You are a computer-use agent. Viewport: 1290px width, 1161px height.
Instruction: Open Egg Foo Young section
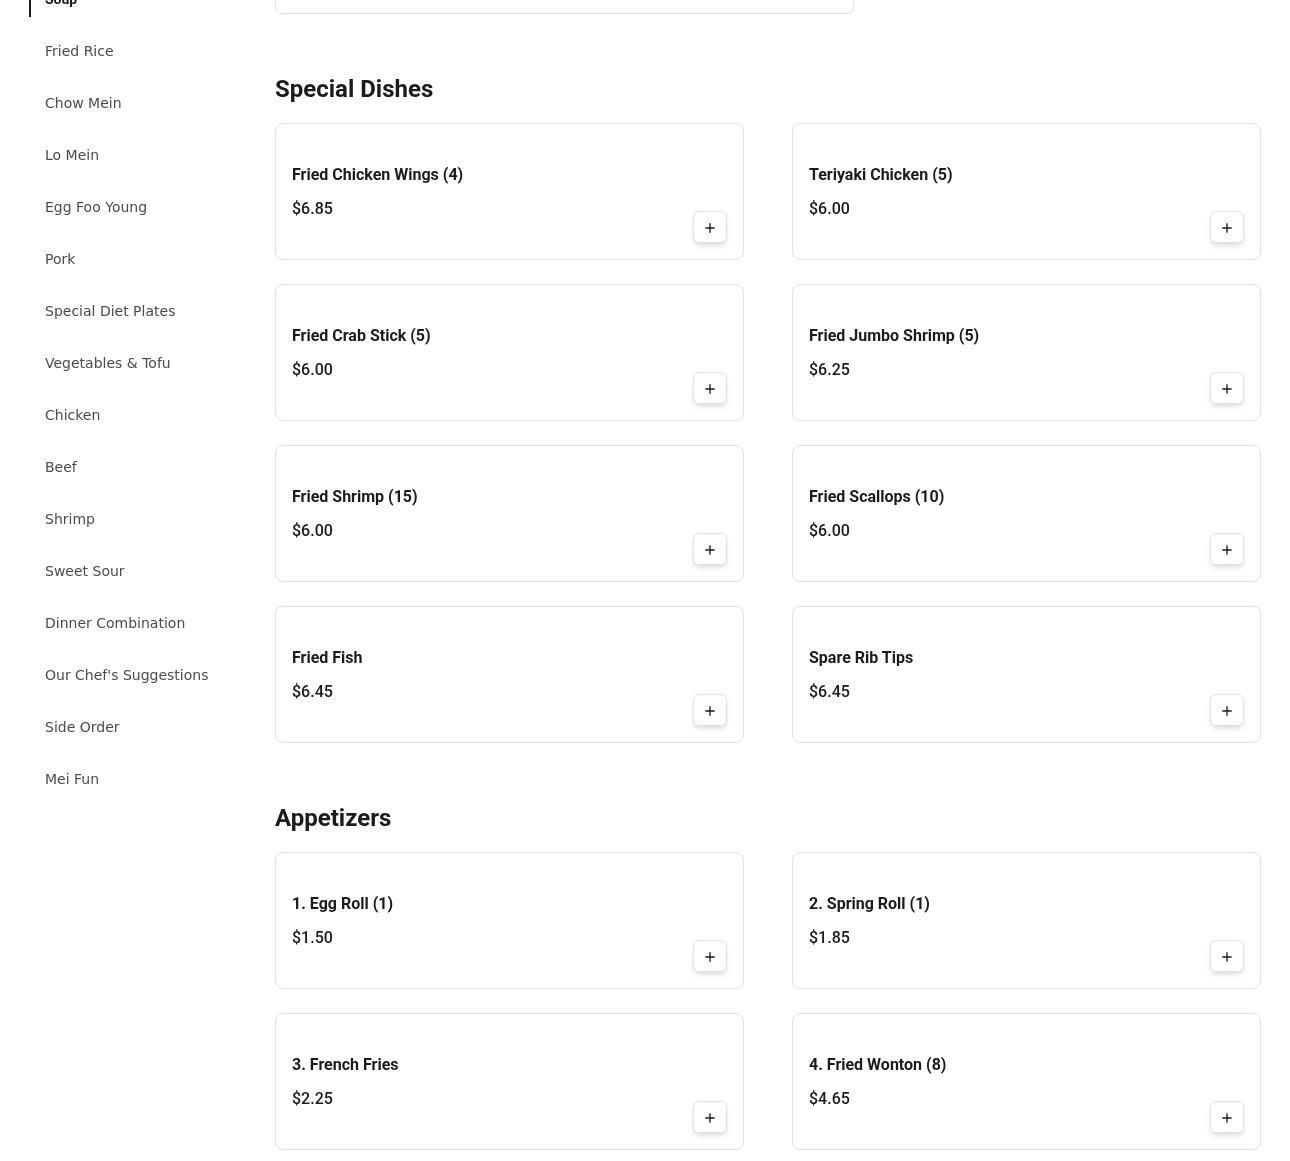(x=96, y=207)
